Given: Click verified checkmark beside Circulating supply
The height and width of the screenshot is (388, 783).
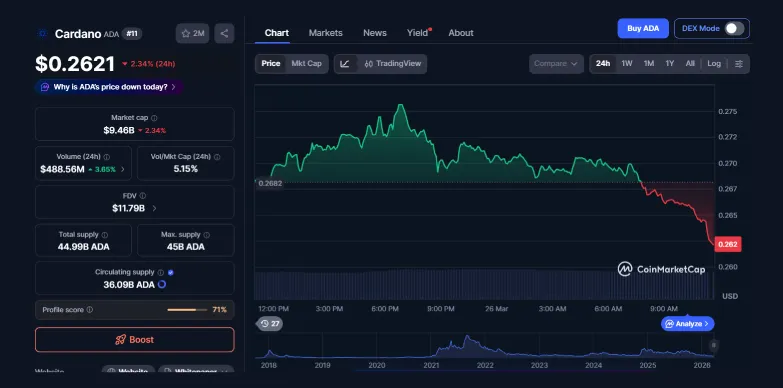Looking at the screenshot, I should (x=171, y=273).
